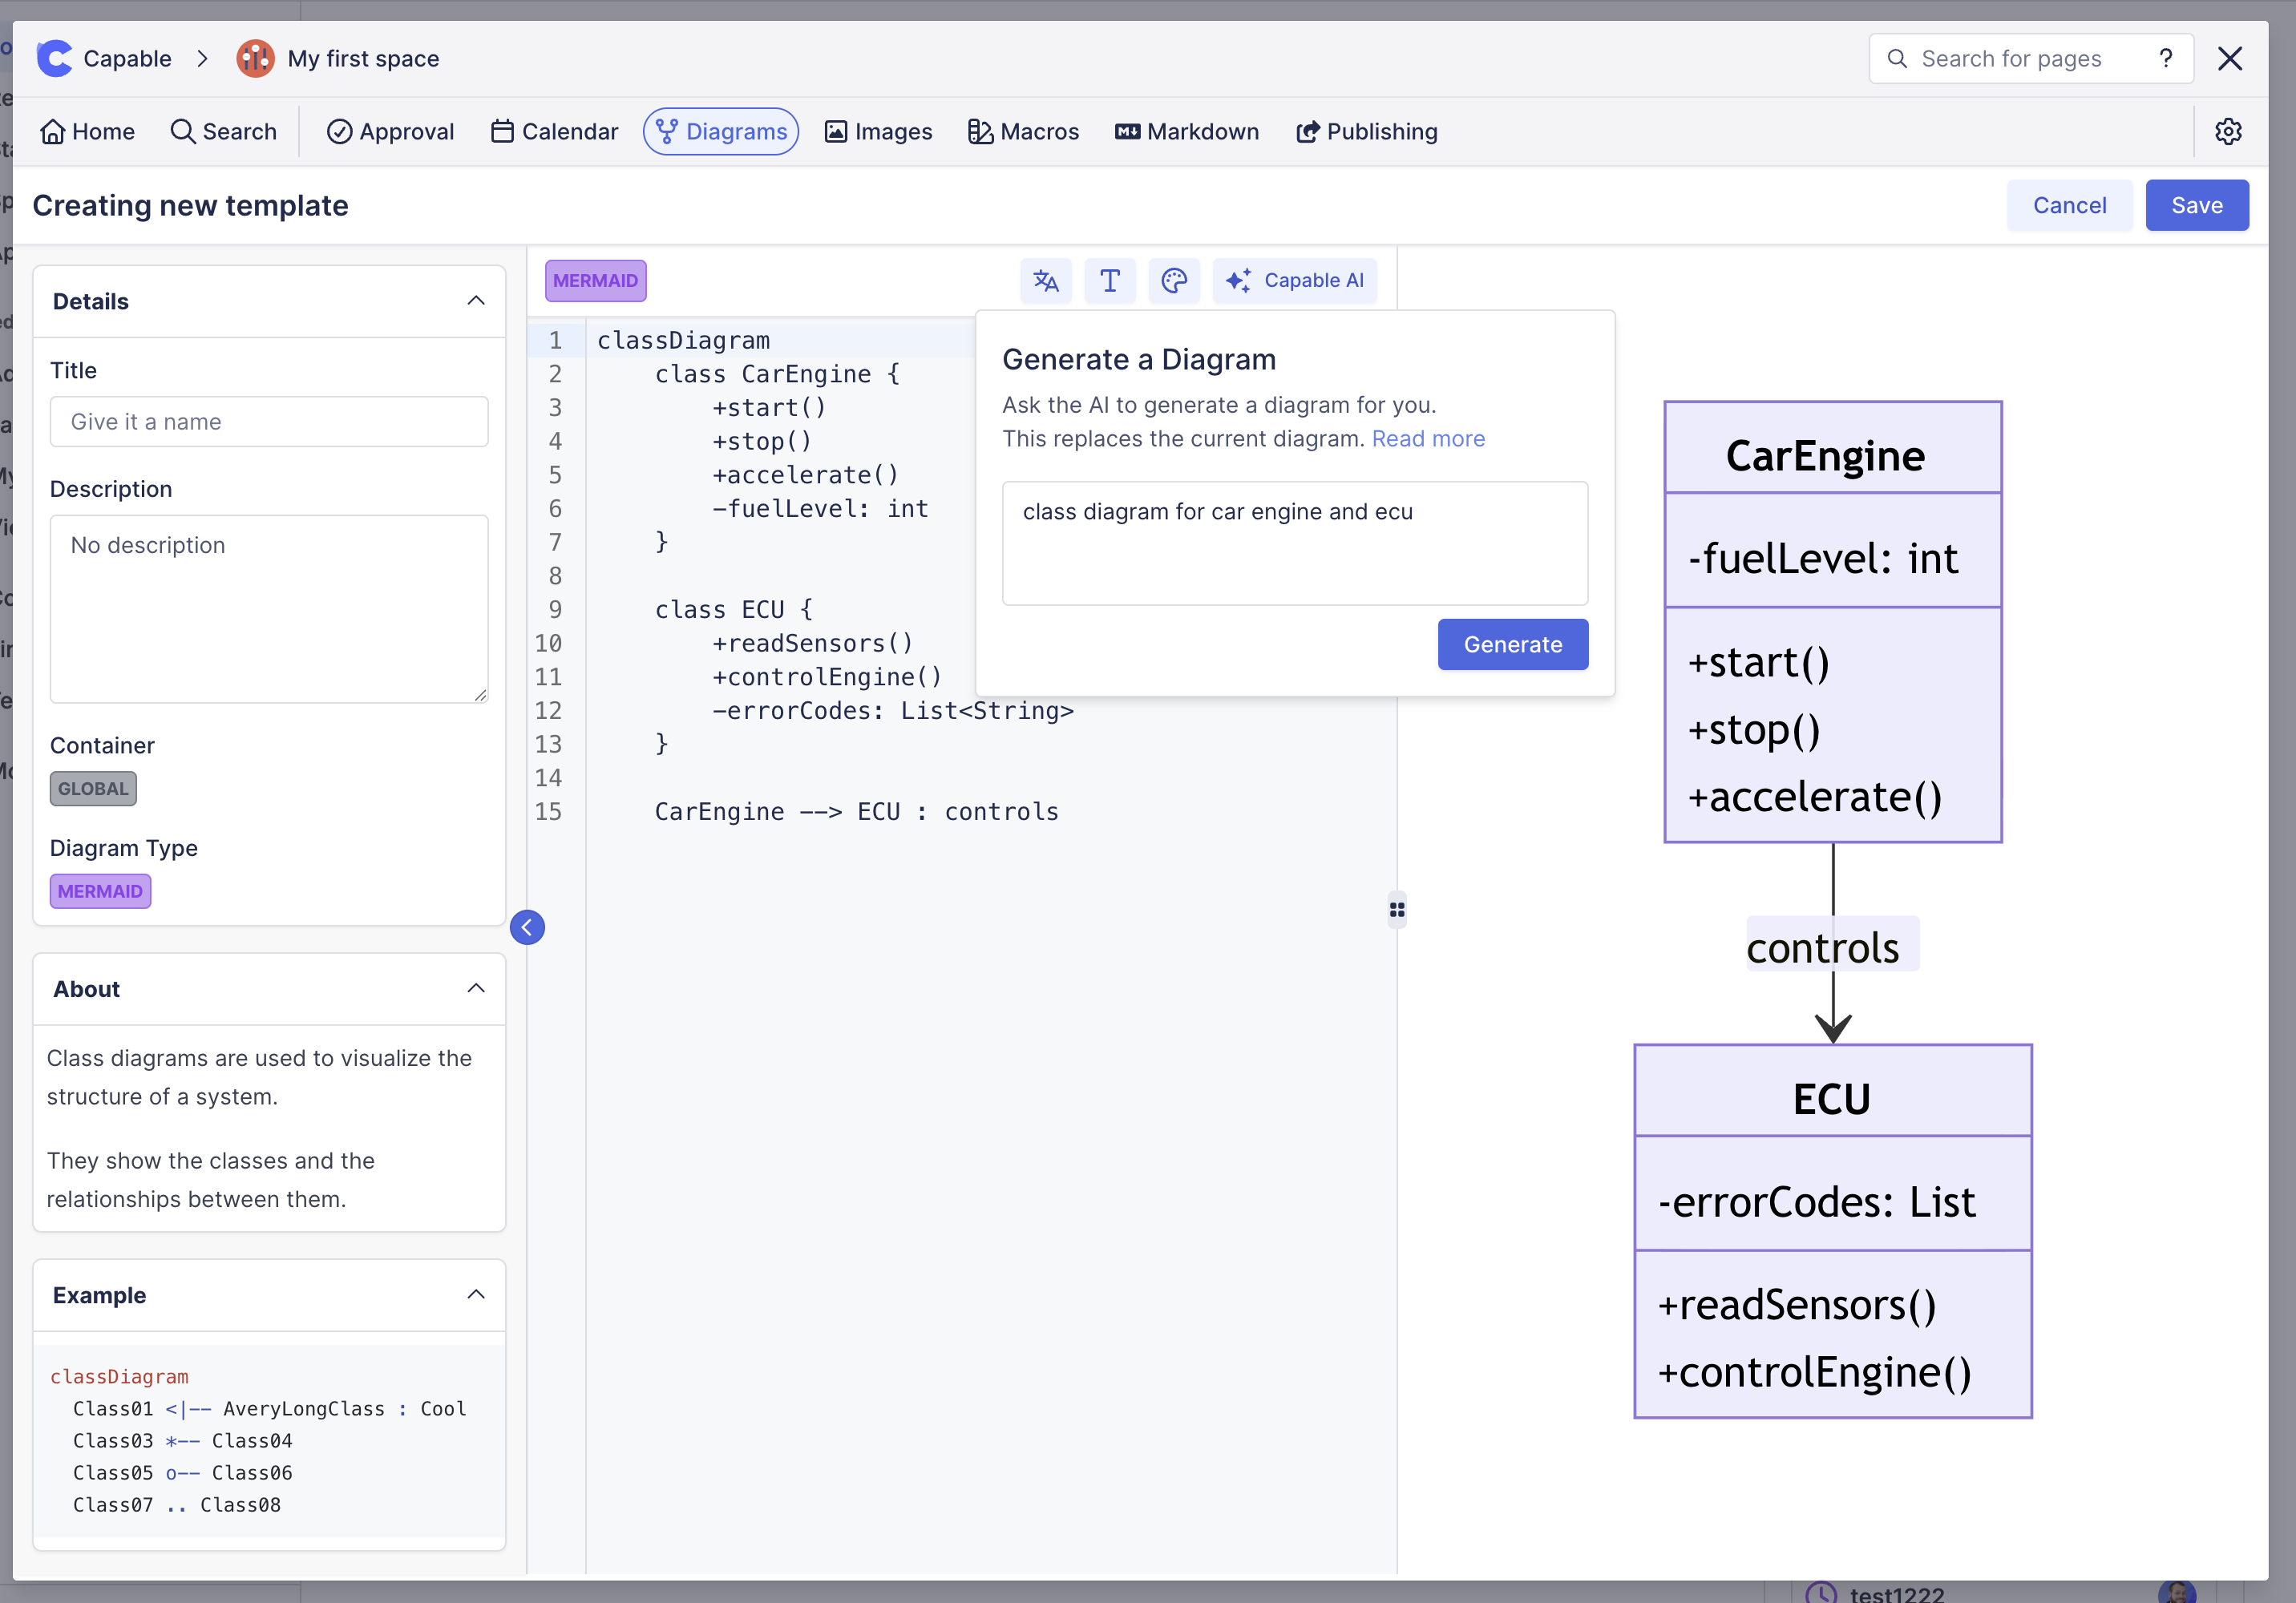Image resolution: width=2296 pixels, height=1603 pixels.
Task: Open the settings gear icon
Action: pos(2227,131)
